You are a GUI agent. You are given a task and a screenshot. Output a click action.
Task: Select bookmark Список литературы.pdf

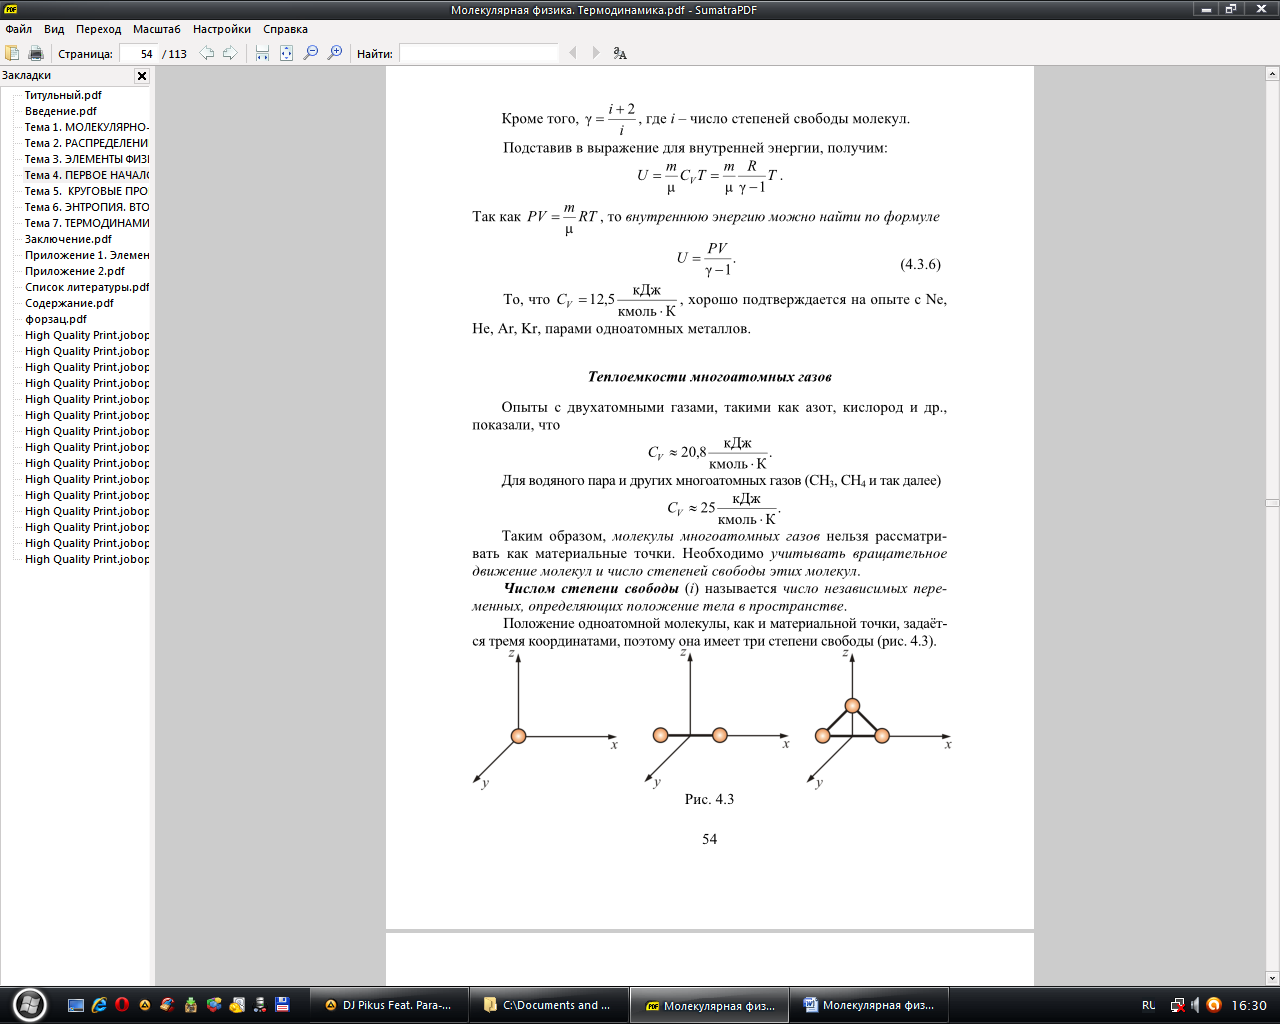click(87, 287)
